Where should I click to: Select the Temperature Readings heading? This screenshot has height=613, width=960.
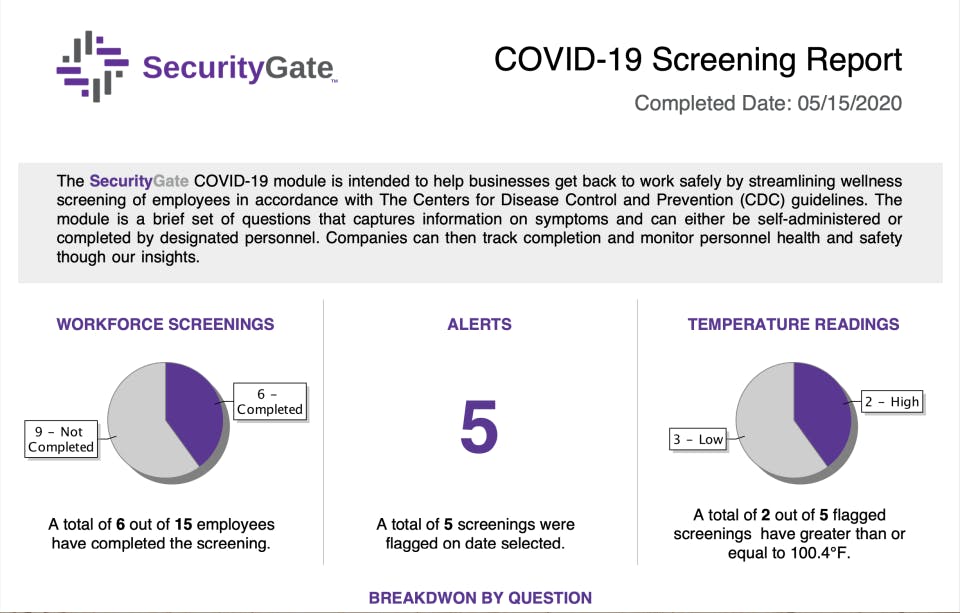[x=793, y=324]
